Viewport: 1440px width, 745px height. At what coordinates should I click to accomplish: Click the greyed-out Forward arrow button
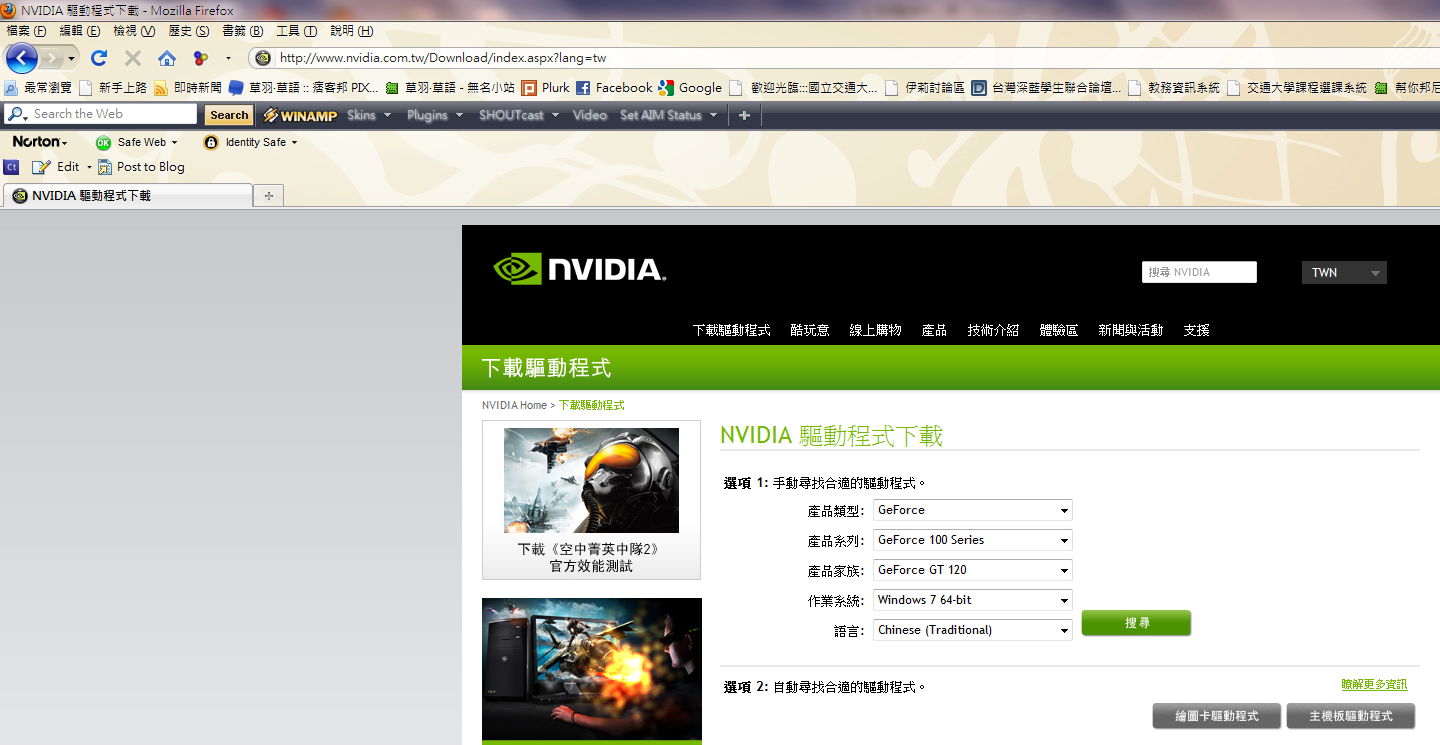52,58
